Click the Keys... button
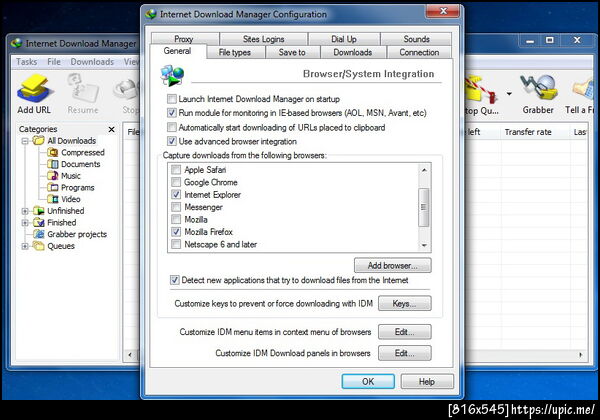This screenshot has width=600, height=420. pyautogui.click(x=405, y=304)
